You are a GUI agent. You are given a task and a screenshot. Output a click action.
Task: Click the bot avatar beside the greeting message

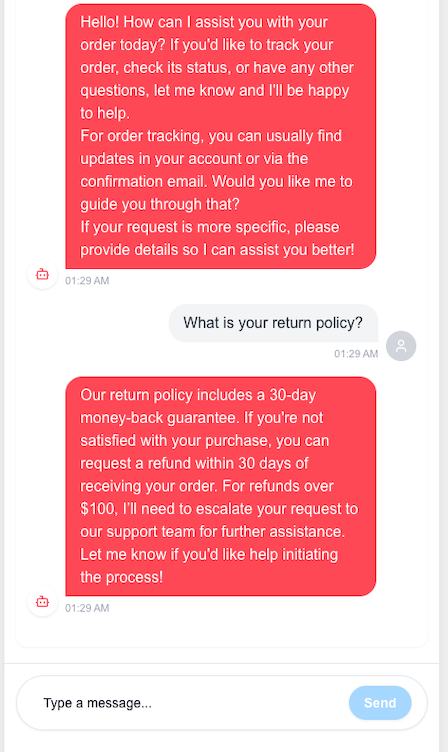point(43,274)
